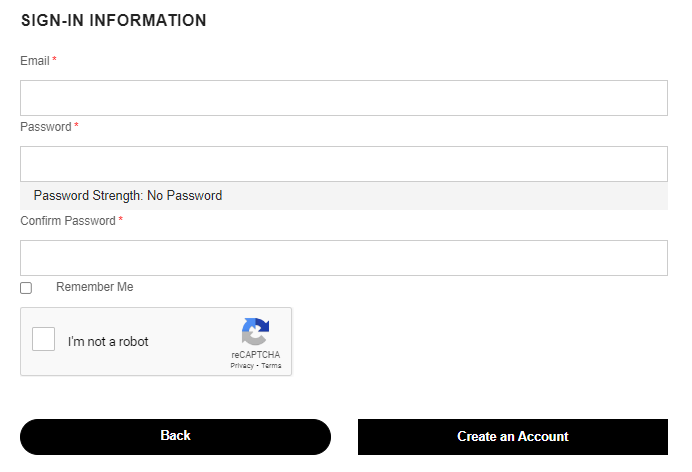Image resolution: width=692 pixels, height=472 pixels.
Task: Click the red asterisk beside Confirm Password
Action: click(x=120, y=219)
